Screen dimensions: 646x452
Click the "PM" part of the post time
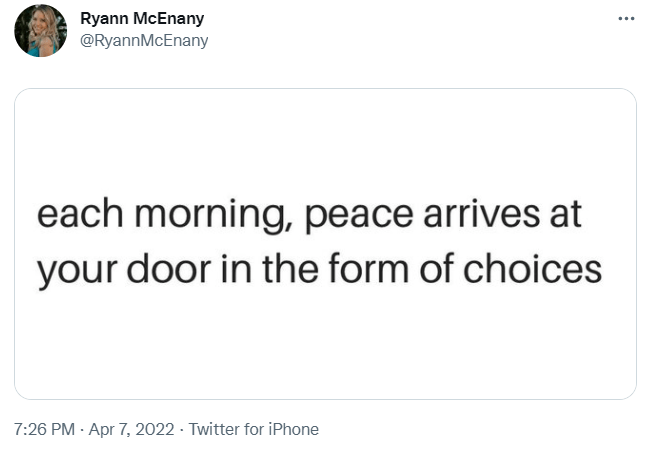click(62, 429)
